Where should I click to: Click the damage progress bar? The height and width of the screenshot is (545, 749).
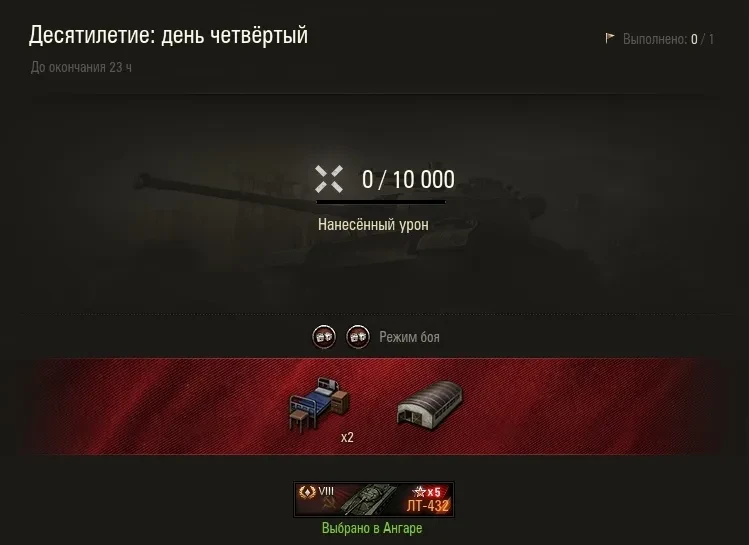[381, 202]
